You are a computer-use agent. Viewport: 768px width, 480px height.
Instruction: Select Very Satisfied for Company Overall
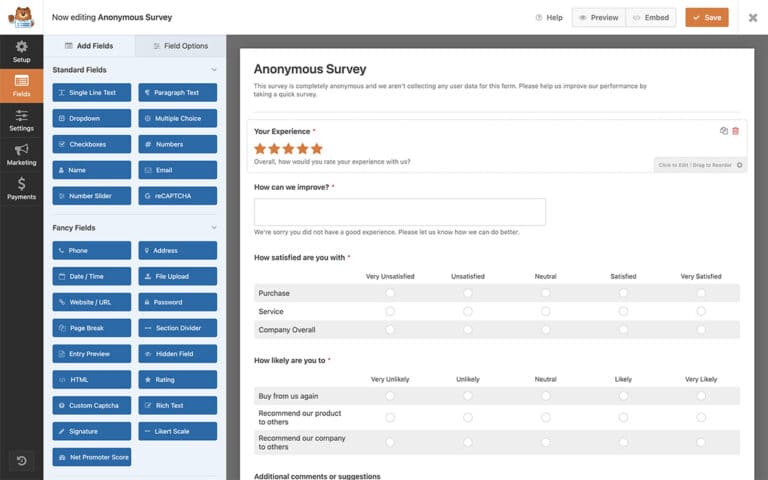(x=701, y=330)
